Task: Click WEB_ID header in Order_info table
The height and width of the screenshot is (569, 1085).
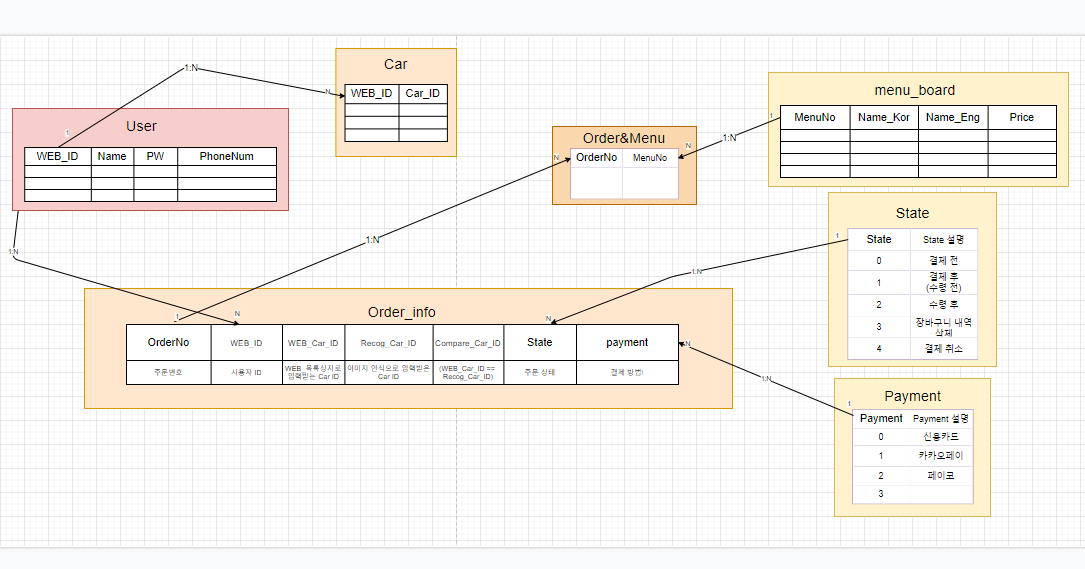Action: (246, 343)
